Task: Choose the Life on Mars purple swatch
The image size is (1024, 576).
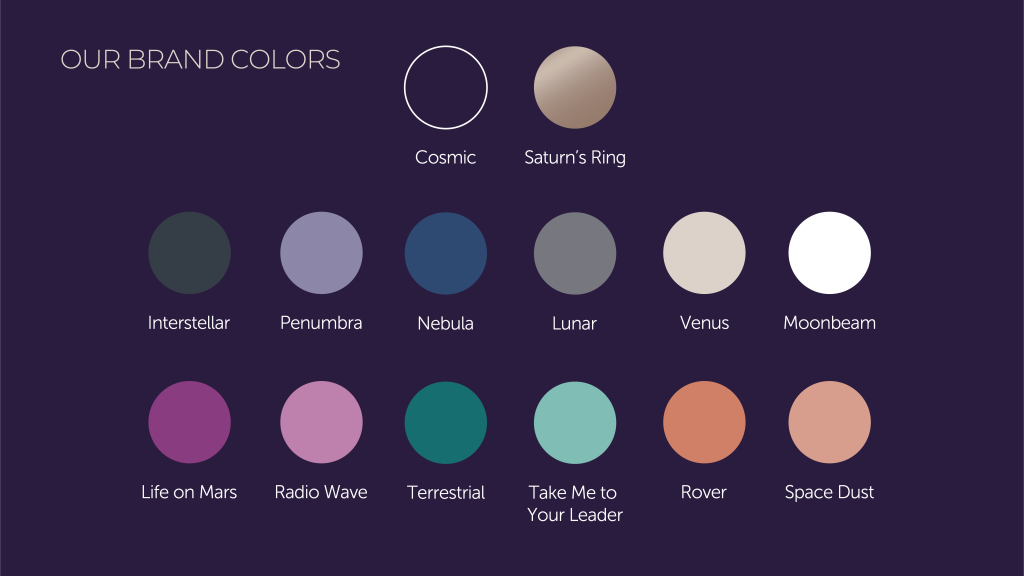Action: (x=189, y=423)
